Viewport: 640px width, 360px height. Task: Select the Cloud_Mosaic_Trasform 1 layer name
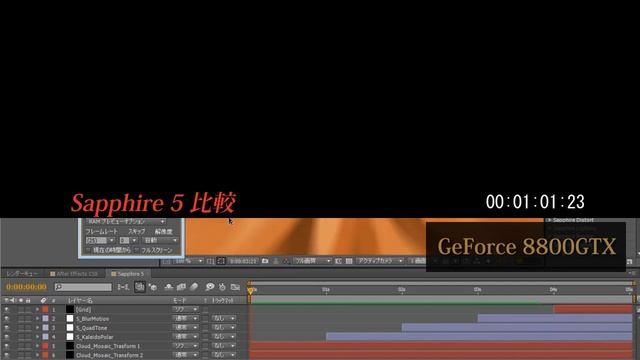click(x=108, y=346)
